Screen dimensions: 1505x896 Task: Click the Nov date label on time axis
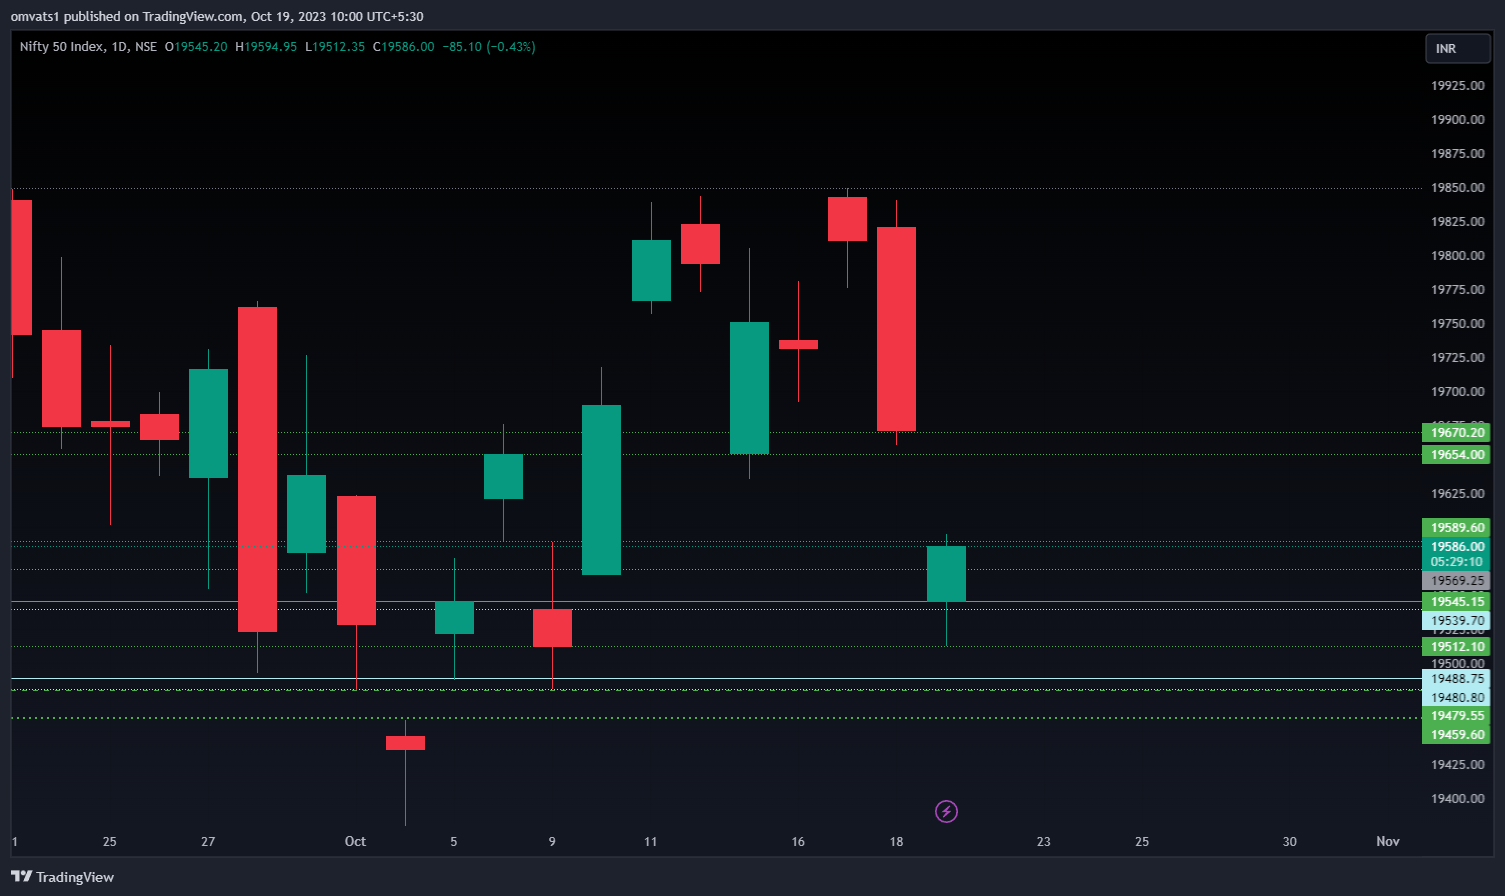coord(1387,841)
